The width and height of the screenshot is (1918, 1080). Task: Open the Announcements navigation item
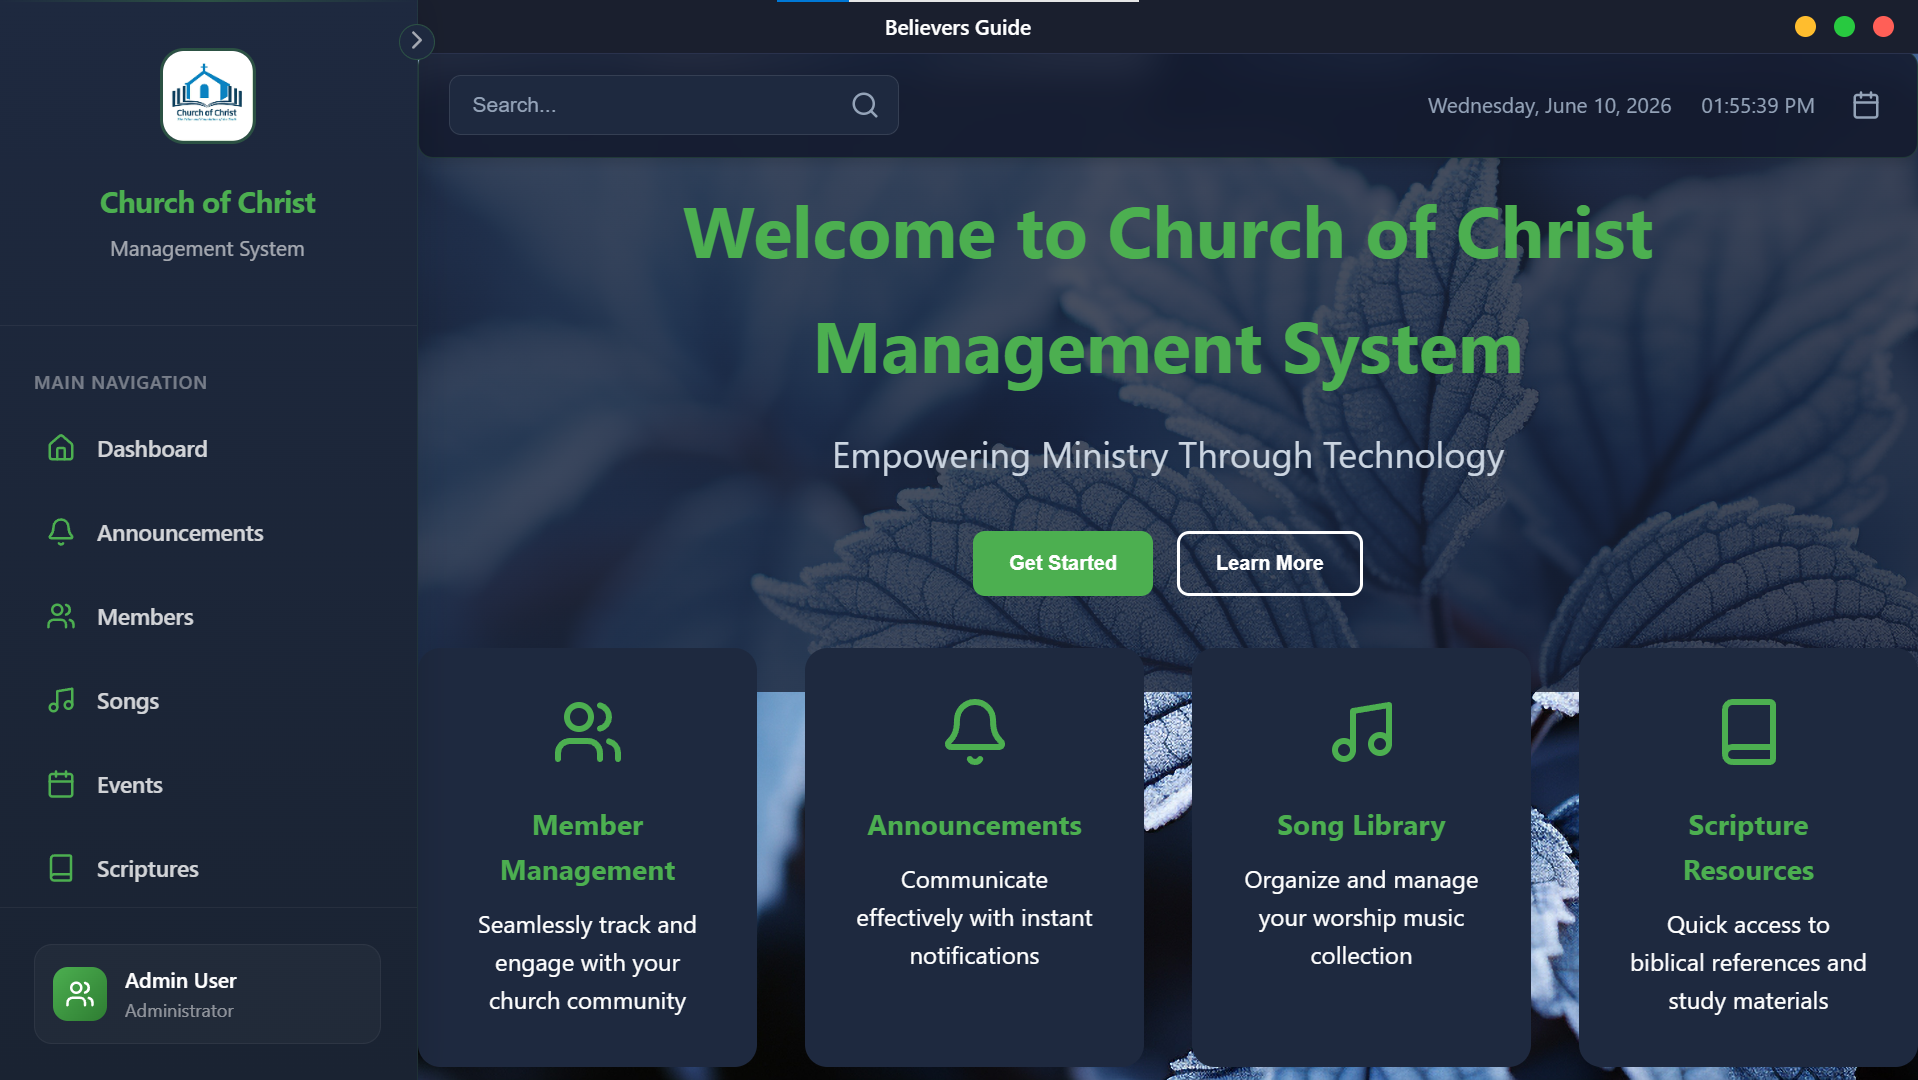point(208,533)
